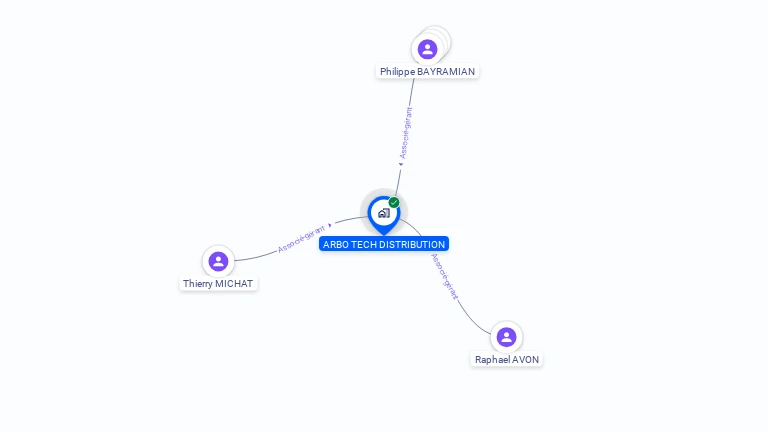Click Raphael AVON's purple person icon

(x=506, y=337)
